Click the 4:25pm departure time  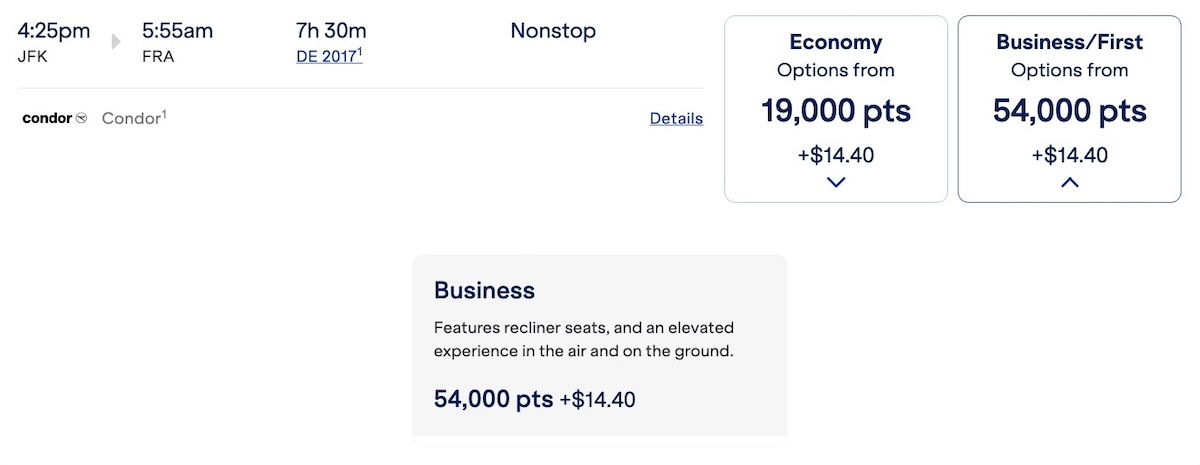(54, 31)
